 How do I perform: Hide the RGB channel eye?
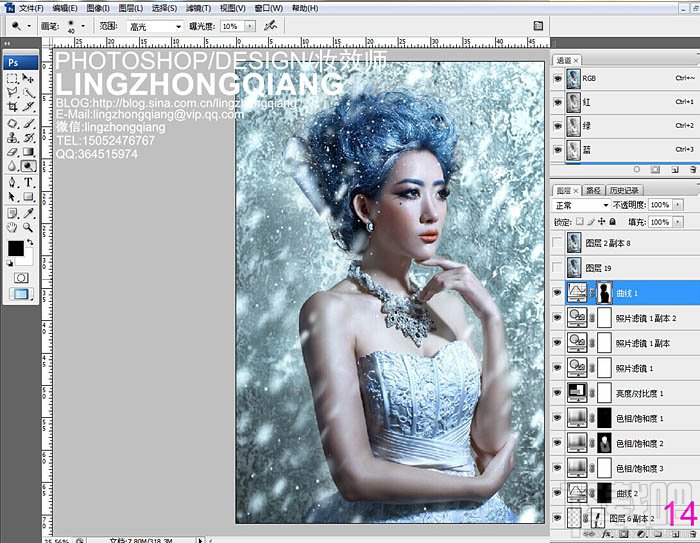558,79
